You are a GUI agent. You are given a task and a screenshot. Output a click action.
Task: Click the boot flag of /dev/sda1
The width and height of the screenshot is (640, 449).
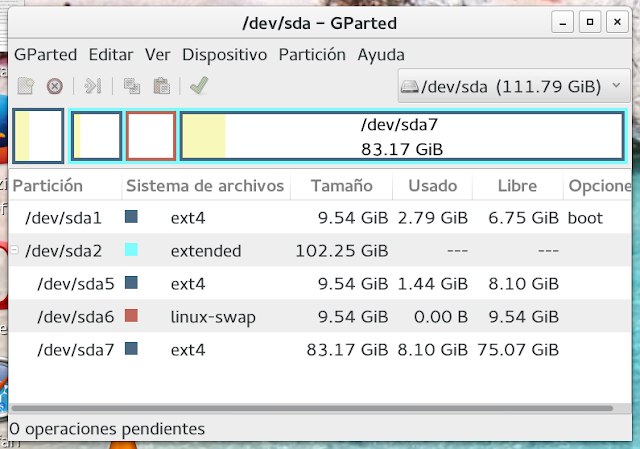[x=585, y=218]
